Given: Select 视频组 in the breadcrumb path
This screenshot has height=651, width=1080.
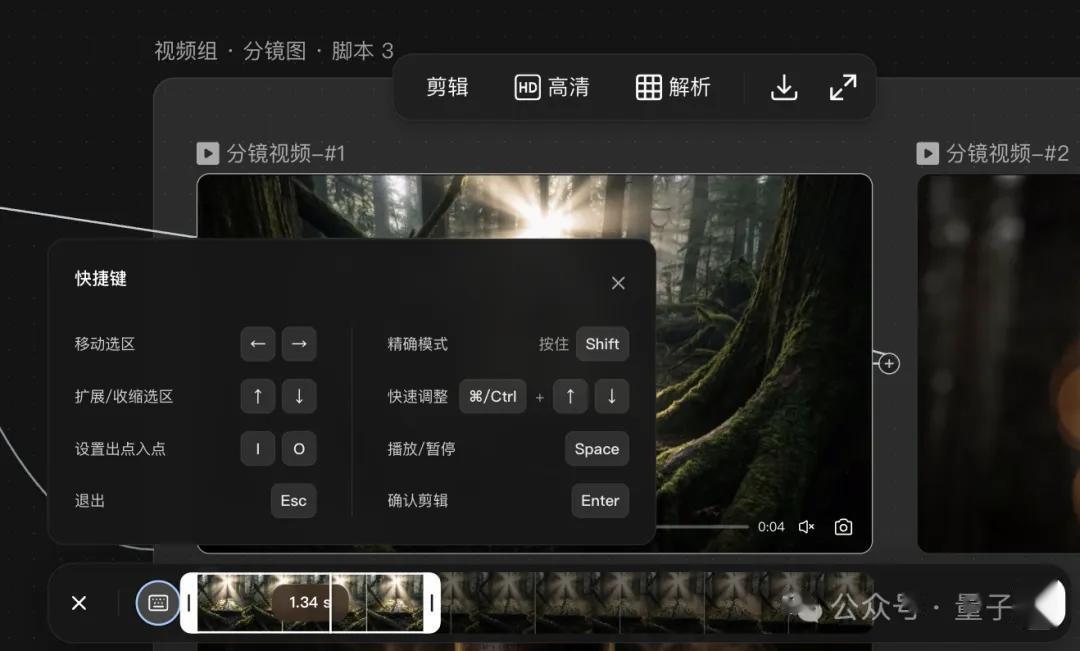Looking at the screenshot, I should [185, 50].
